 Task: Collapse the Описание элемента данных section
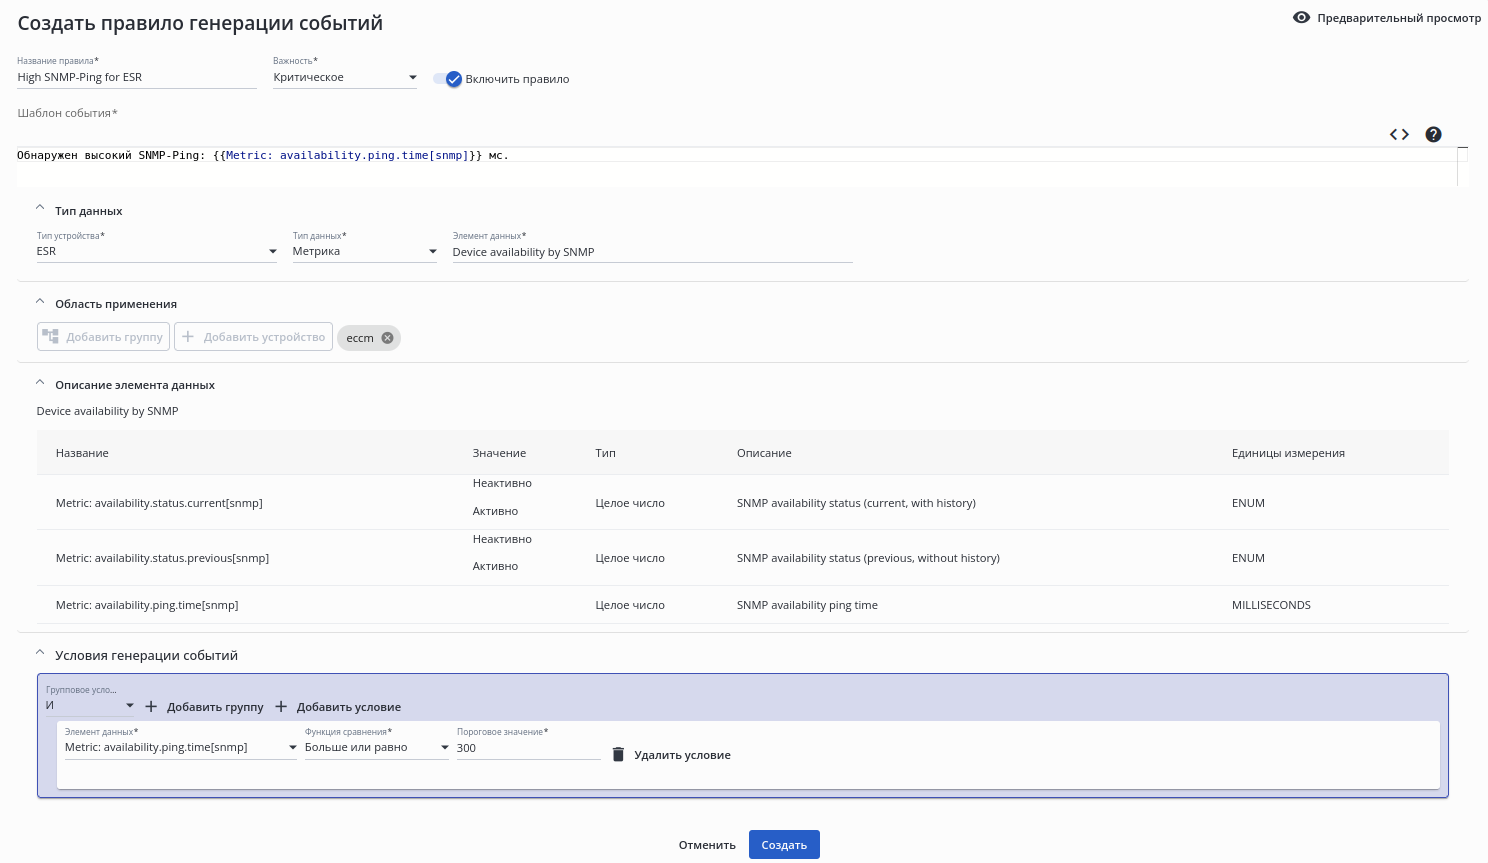coord(40,383)
